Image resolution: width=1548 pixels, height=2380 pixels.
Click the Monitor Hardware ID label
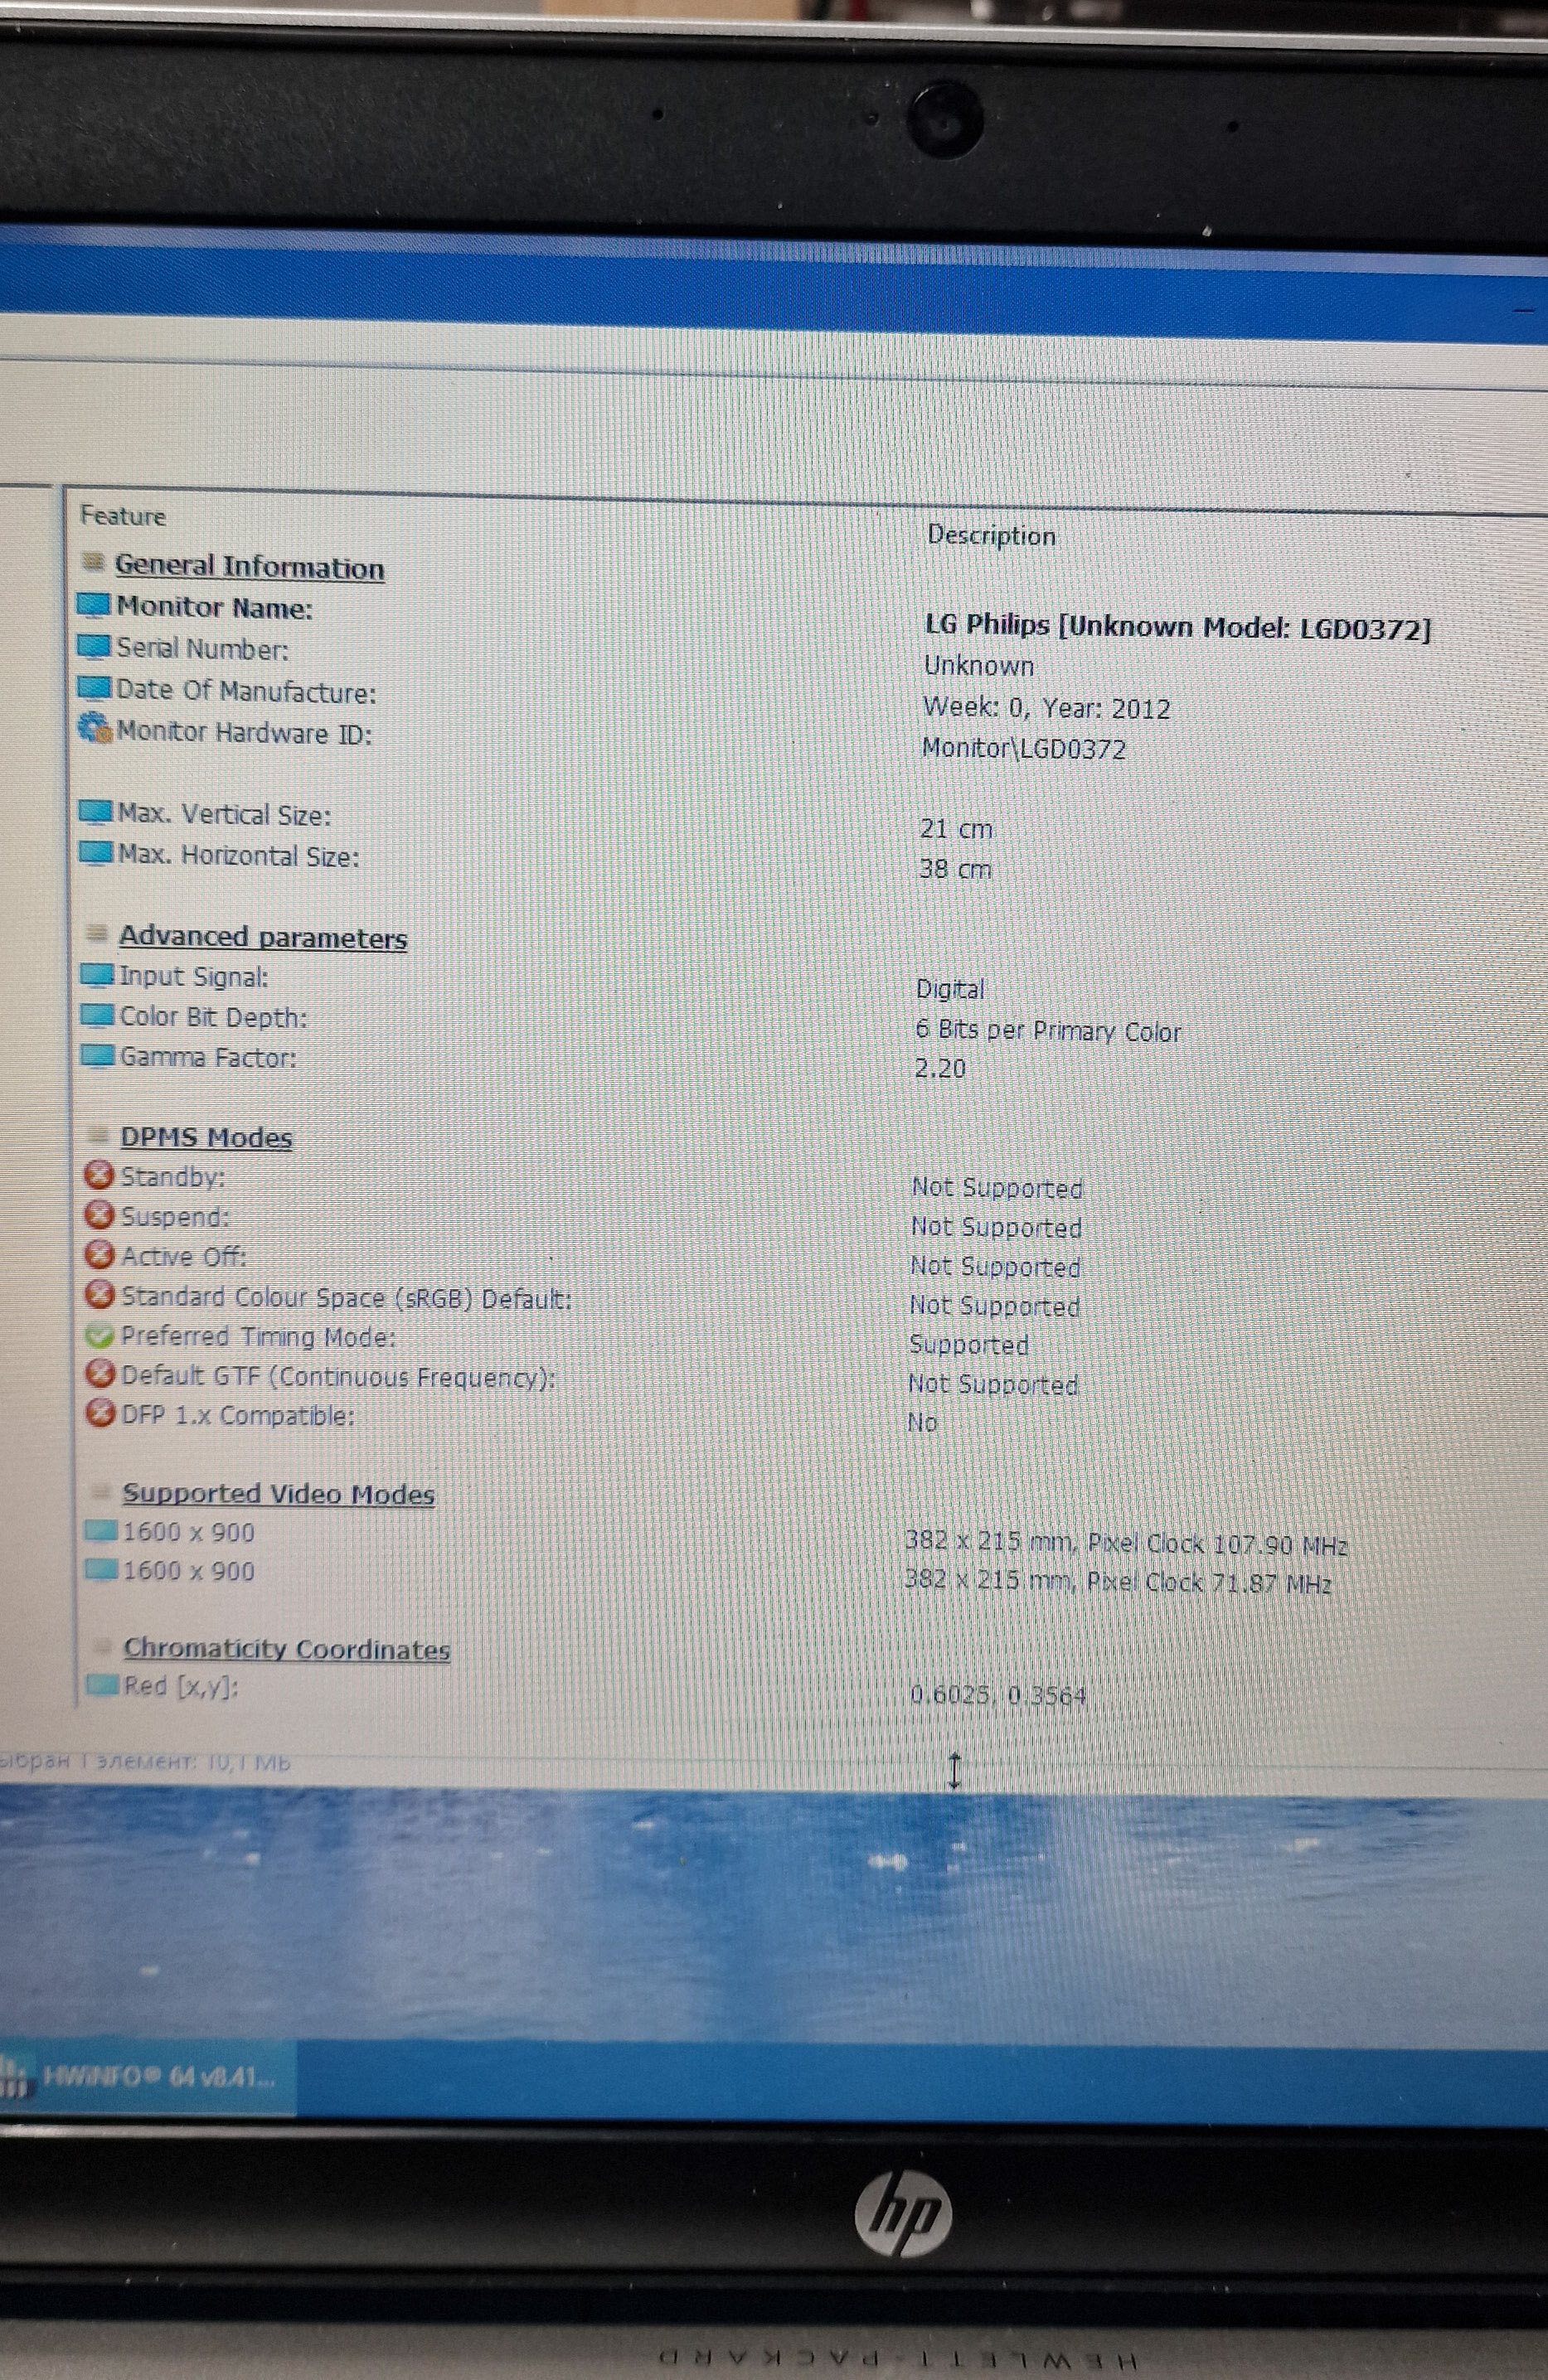245,733
